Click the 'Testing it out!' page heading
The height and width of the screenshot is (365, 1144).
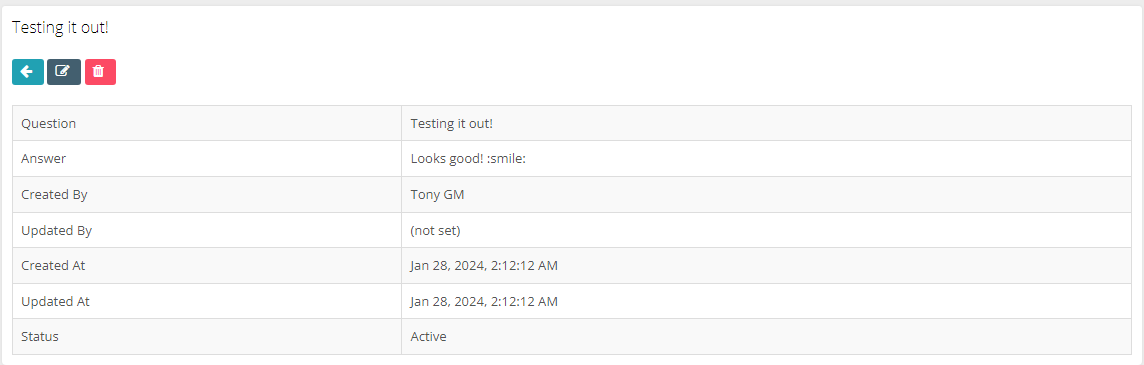[x=61, y=28]
